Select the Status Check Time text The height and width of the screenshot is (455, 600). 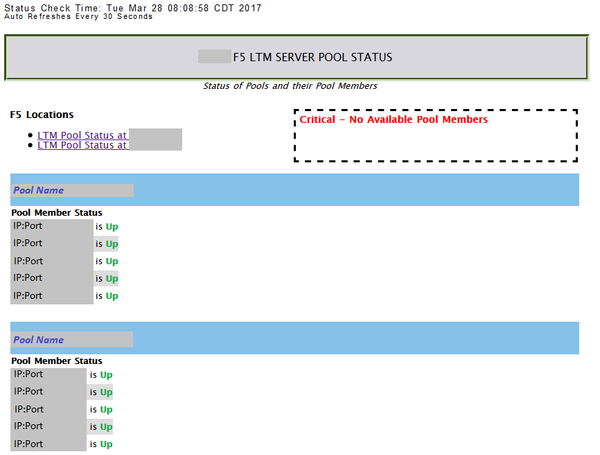point(133,8)
